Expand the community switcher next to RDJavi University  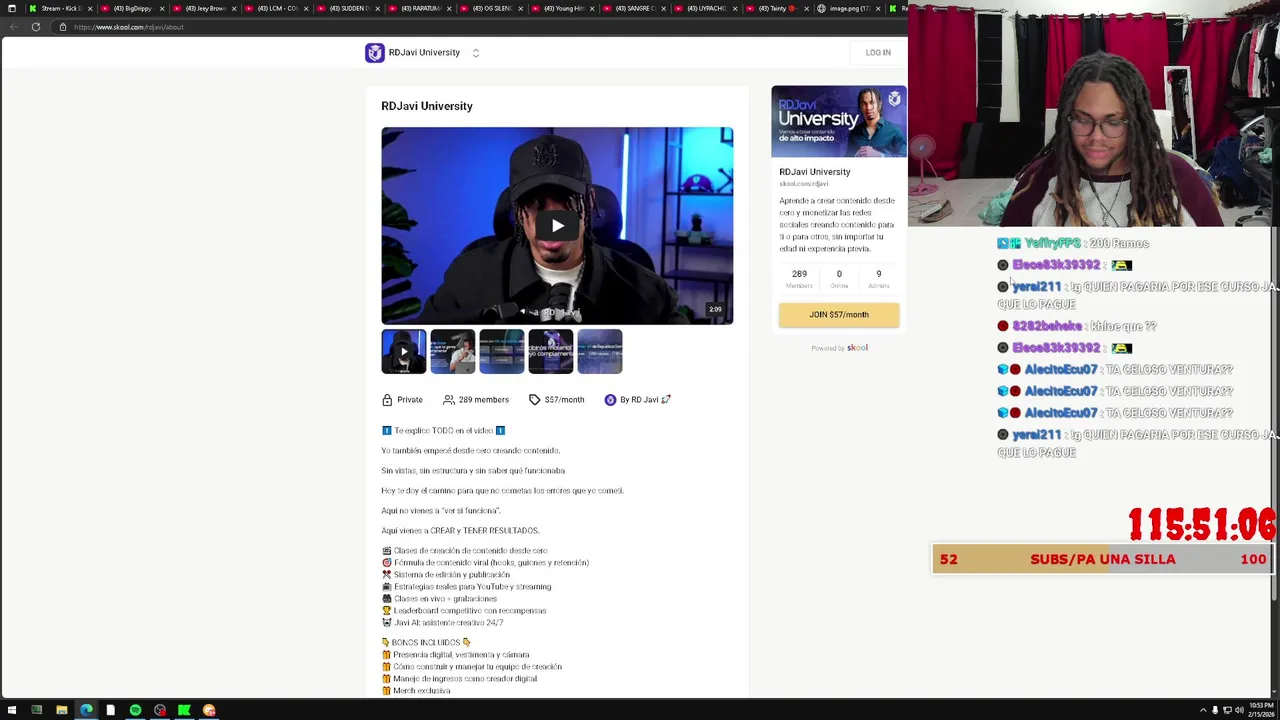point(476,53)
